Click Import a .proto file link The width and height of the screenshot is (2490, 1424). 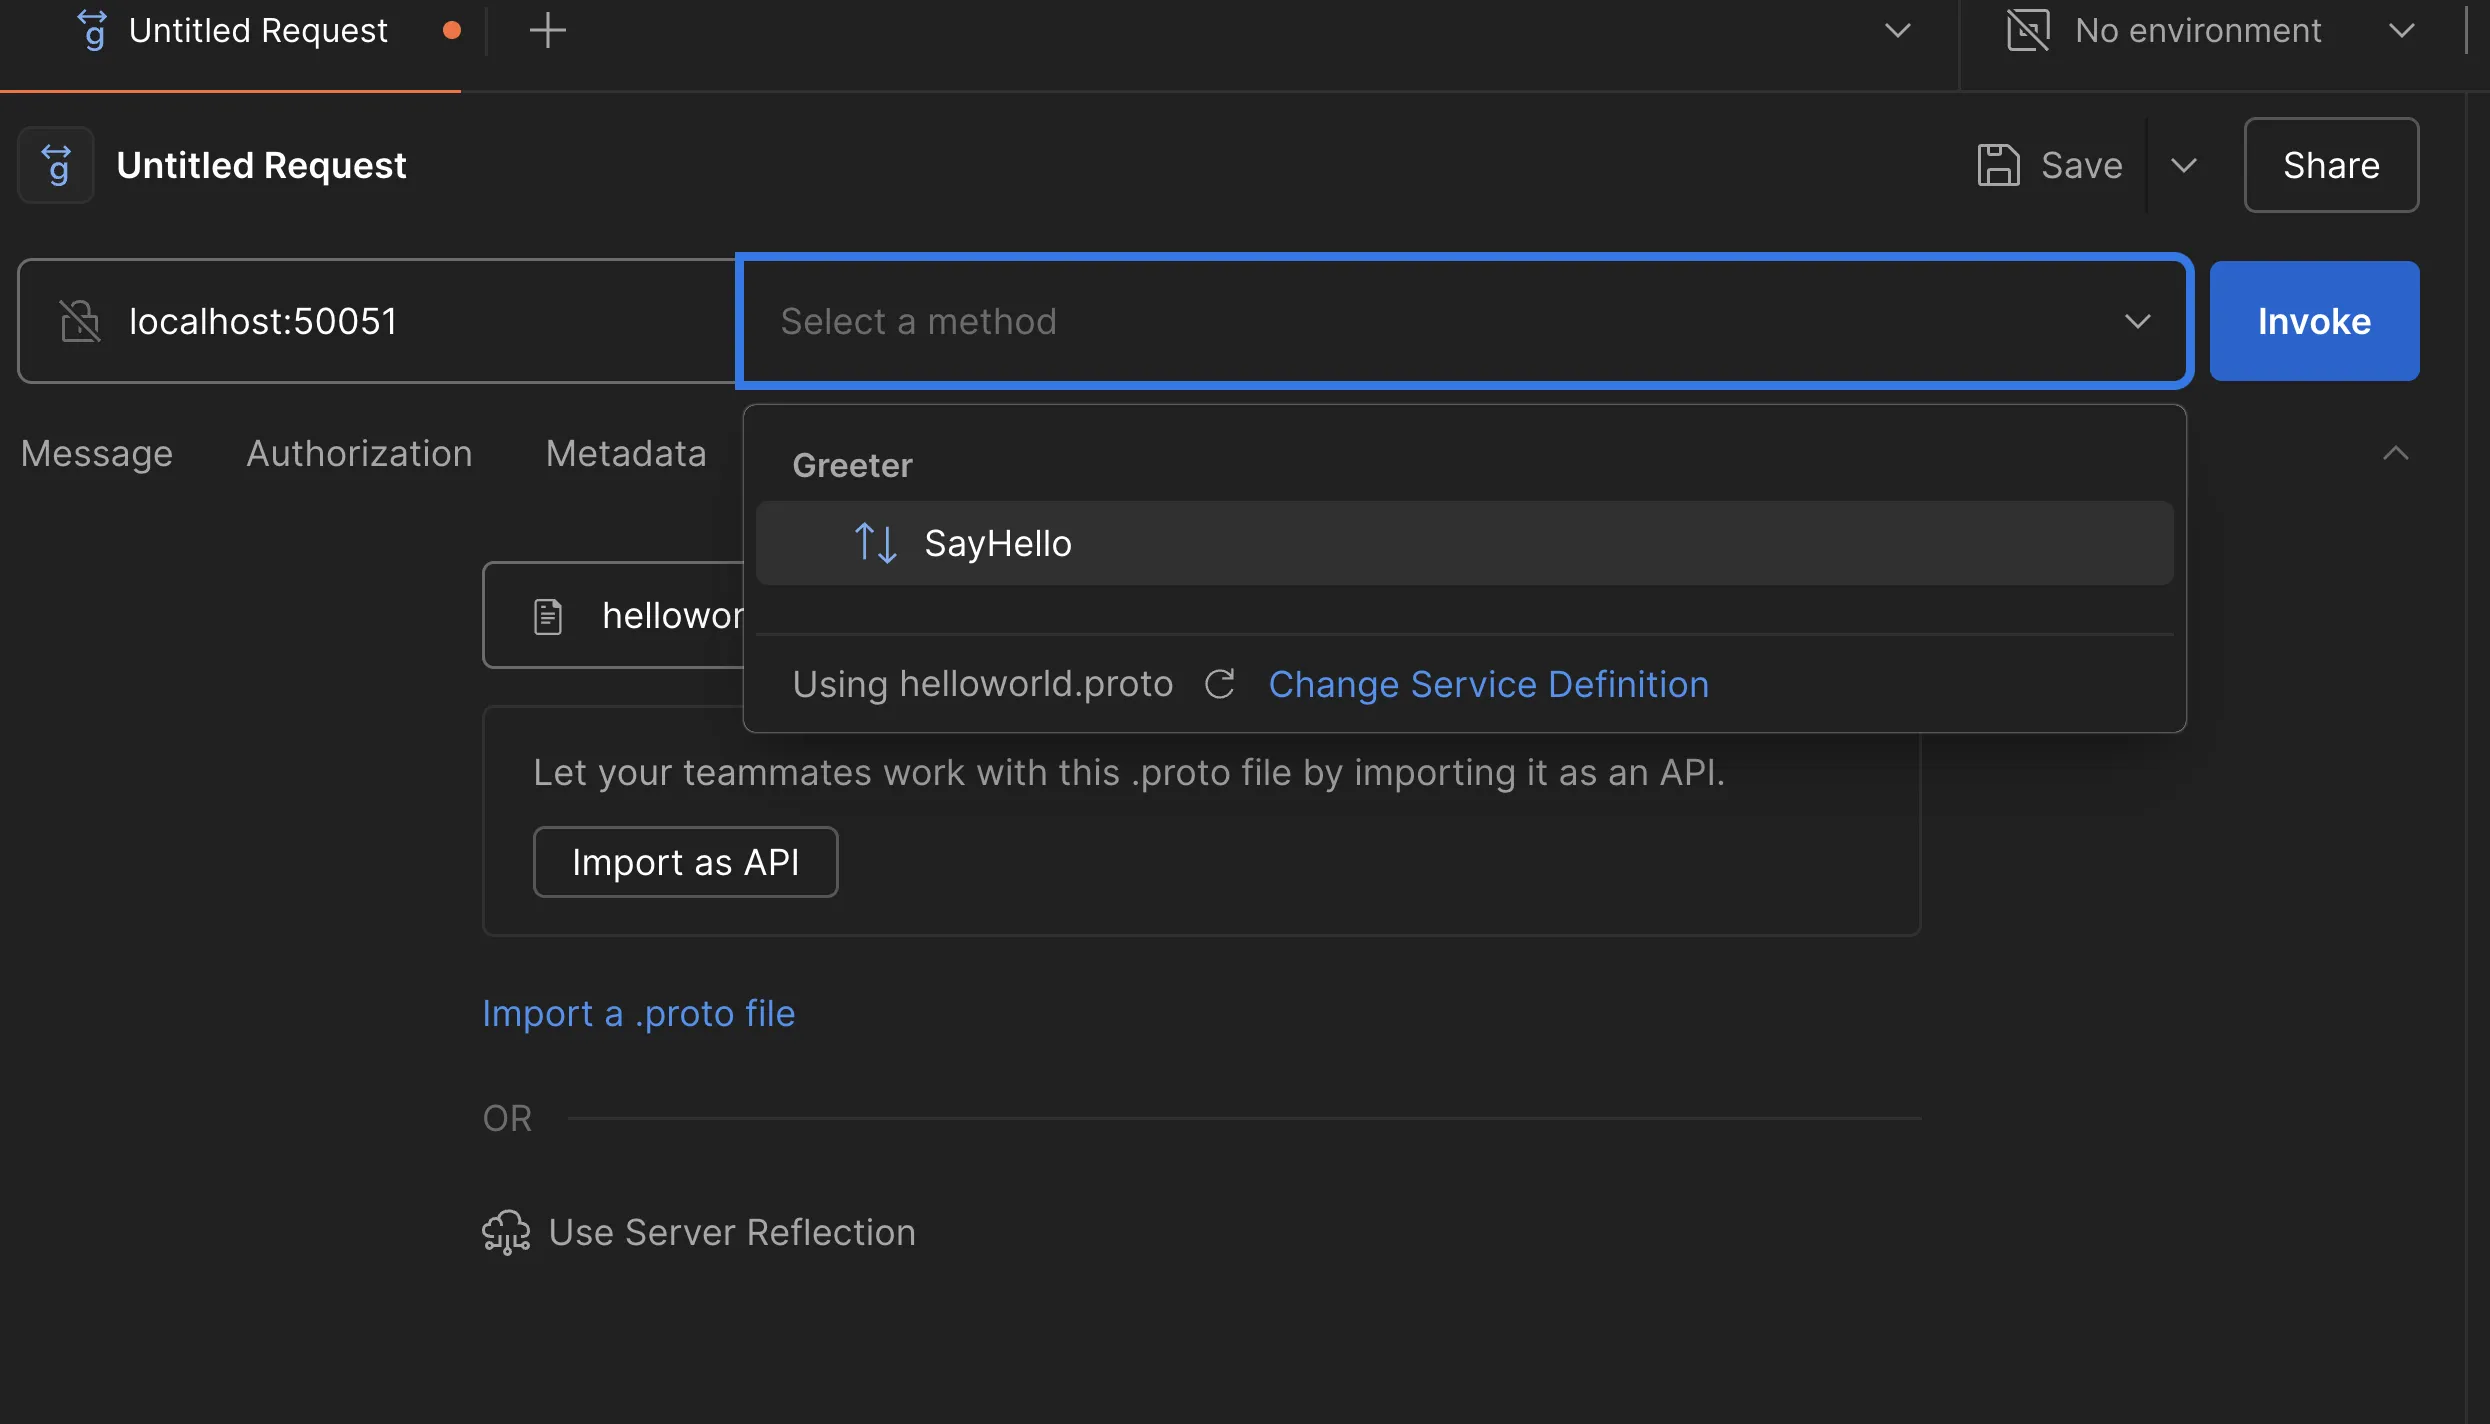tap(640, 1012)
